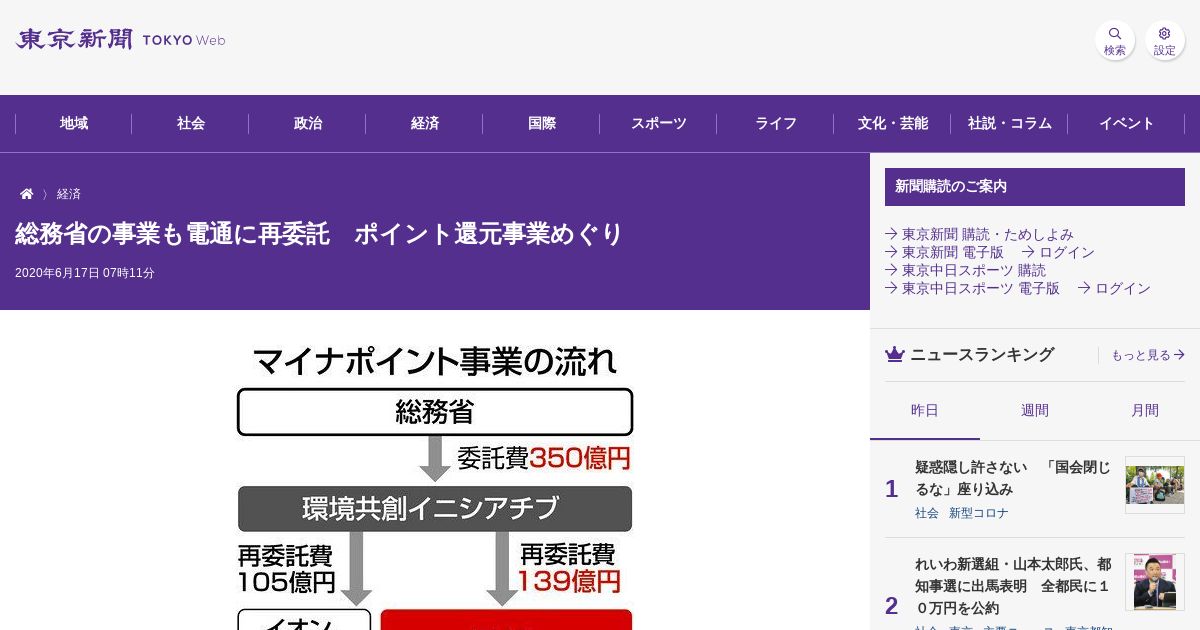Click the マイナポイント事業の流れ diagram image
This screenshot has width=1200, height=630.
point(435,485)
